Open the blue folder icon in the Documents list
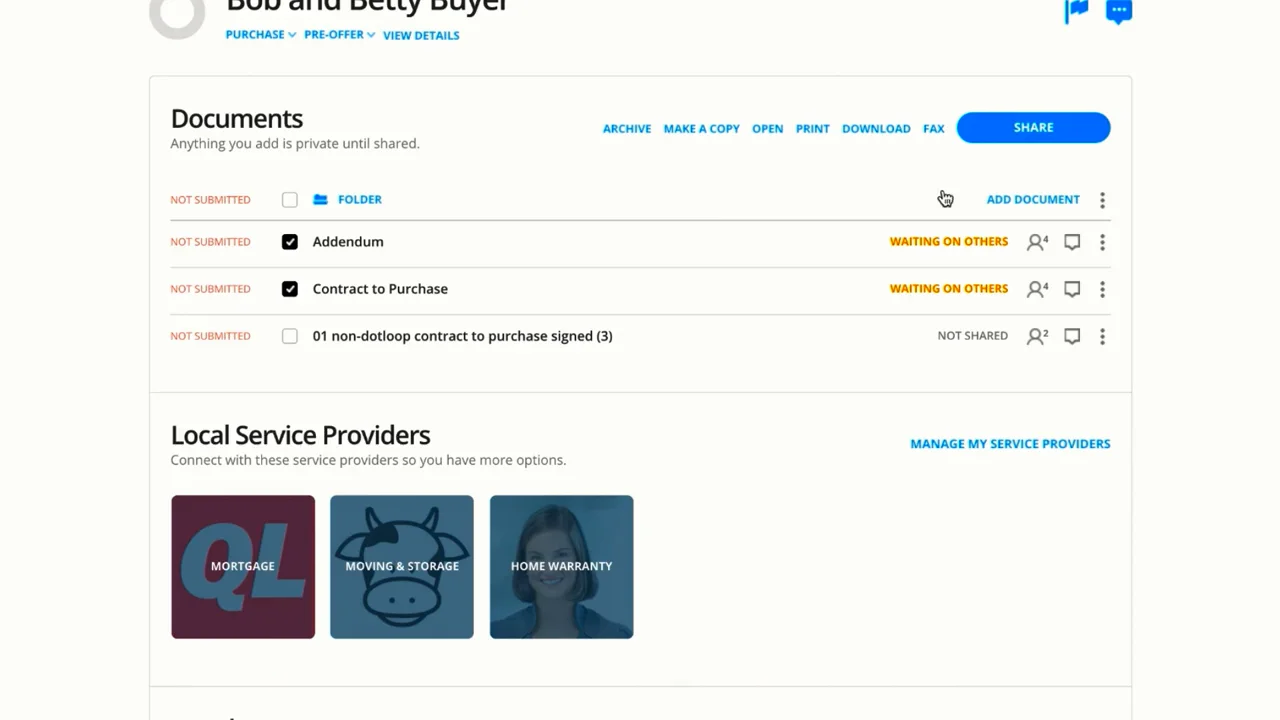This screenshot has height=720, width=1280. coord(320,200)
